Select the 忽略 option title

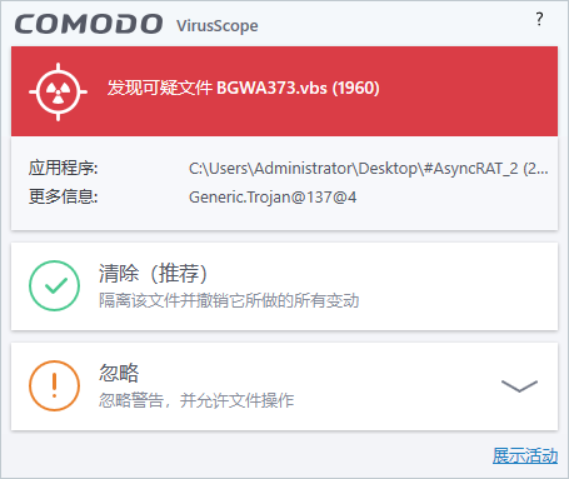point(119,373)
